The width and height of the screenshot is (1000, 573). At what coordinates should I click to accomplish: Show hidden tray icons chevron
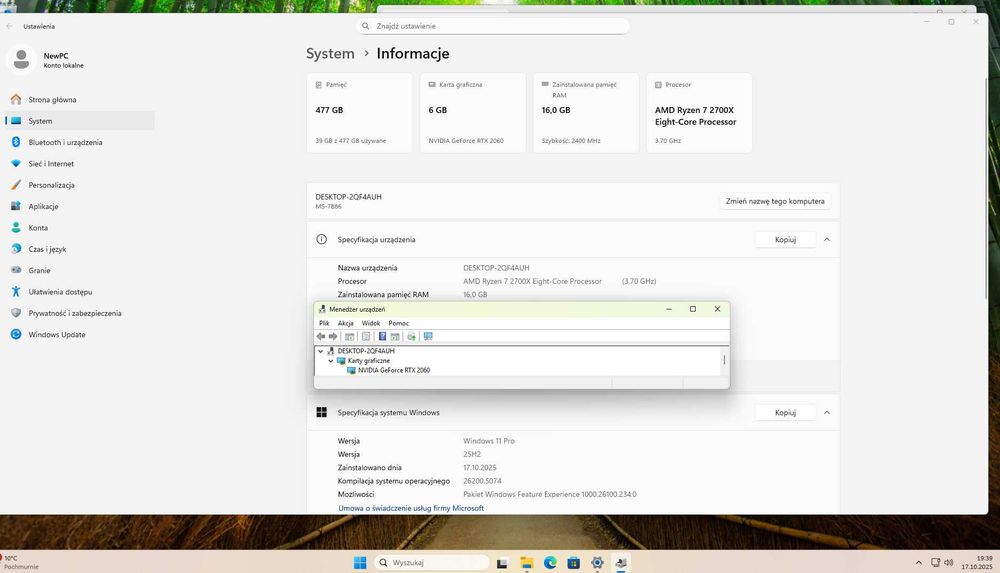coord(918,562)
